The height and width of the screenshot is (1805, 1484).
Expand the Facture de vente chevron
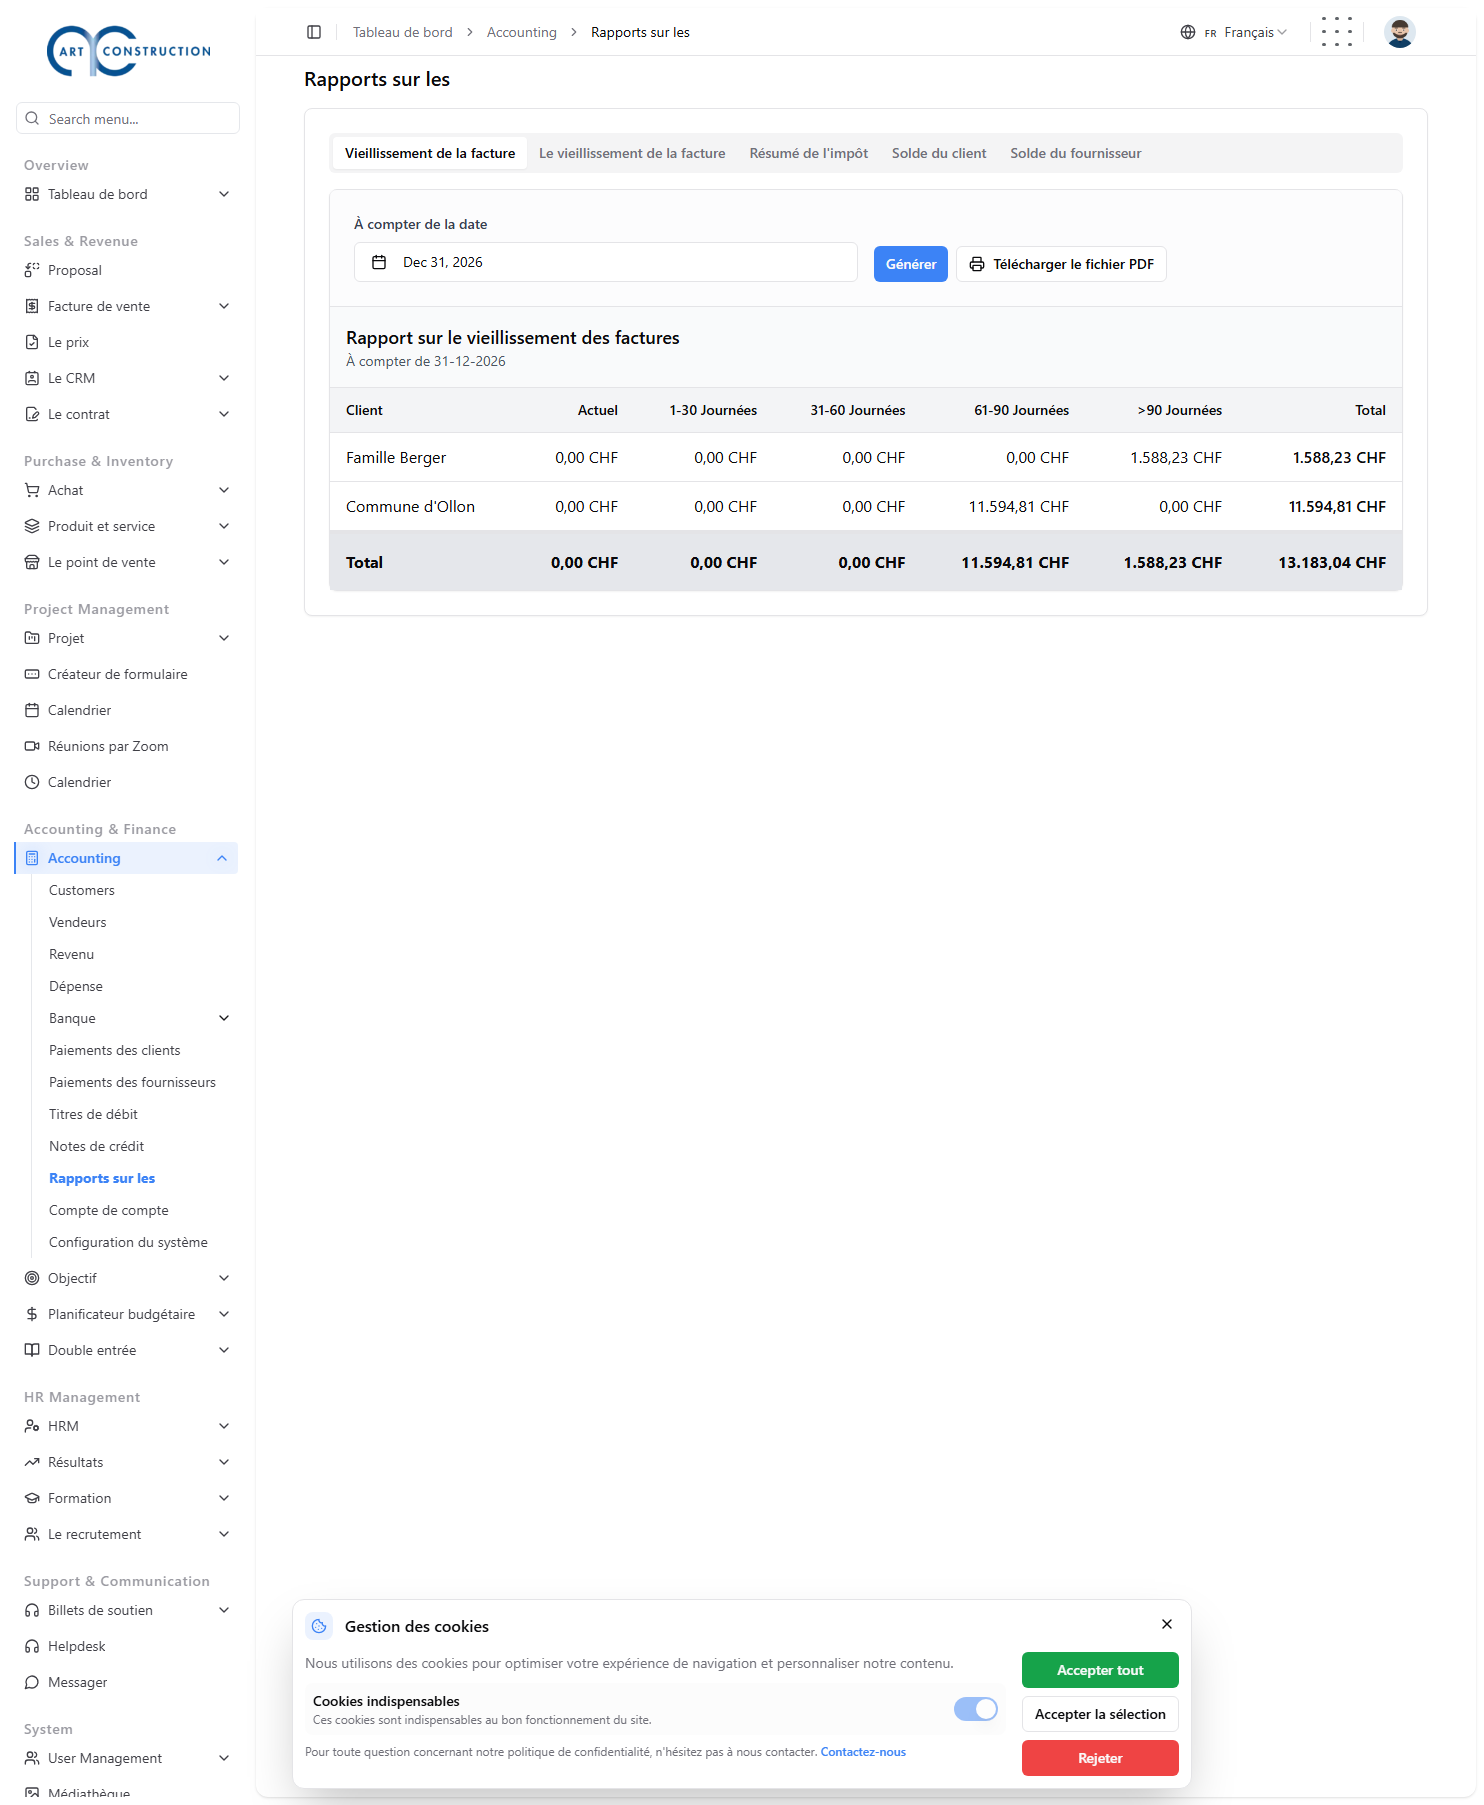(224, 306)
